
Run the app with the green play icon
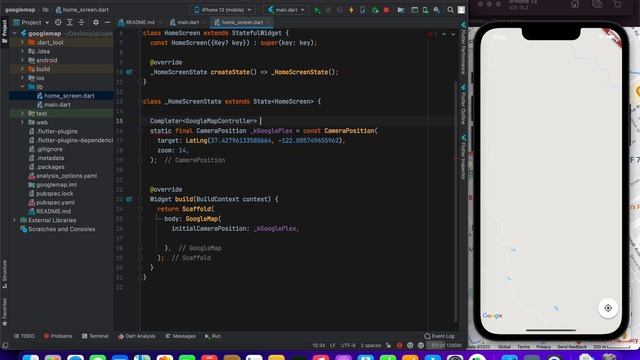[317, 10]
